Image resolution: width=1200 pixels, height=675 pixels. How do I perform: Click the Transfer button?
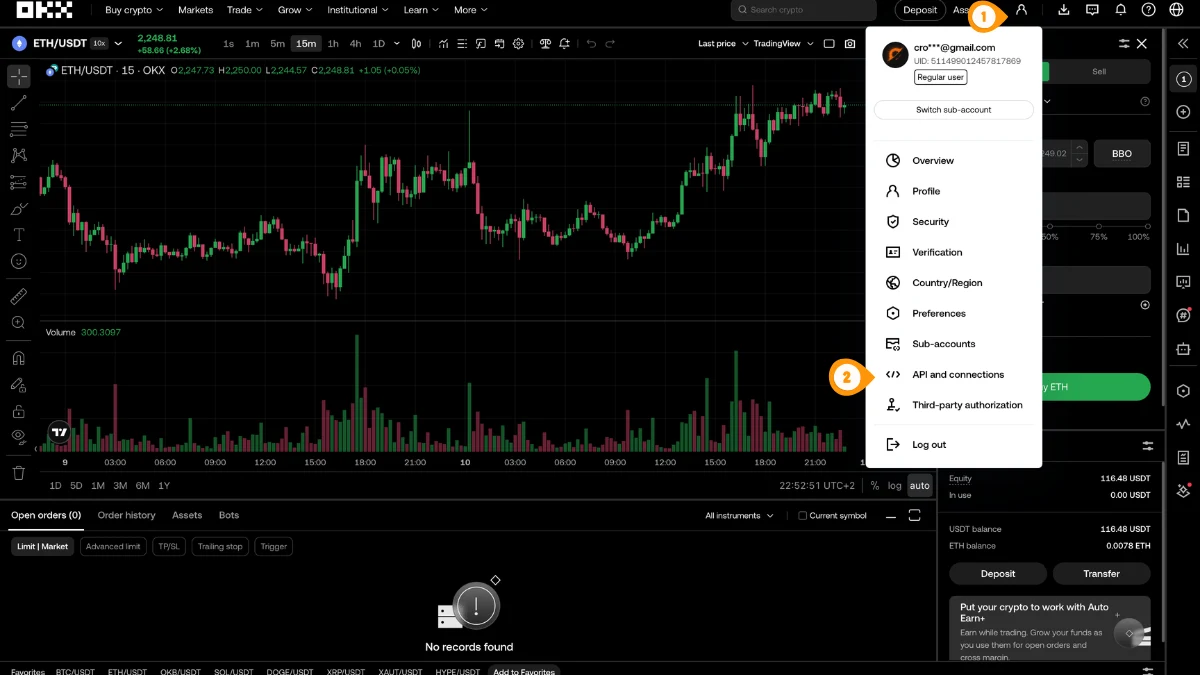pyautogui.click(x=1101, y=574)
